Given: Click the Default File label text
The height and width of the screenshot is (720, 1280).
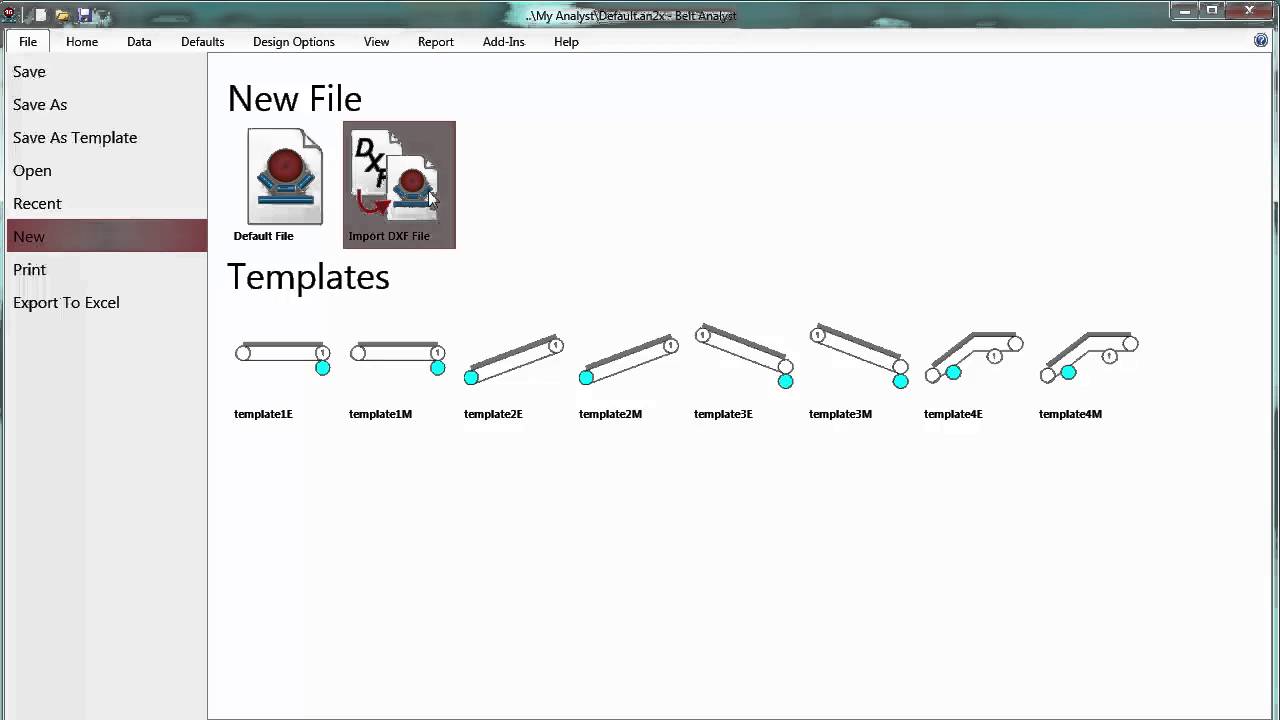Looking at the screenshot, I should 263,236.
